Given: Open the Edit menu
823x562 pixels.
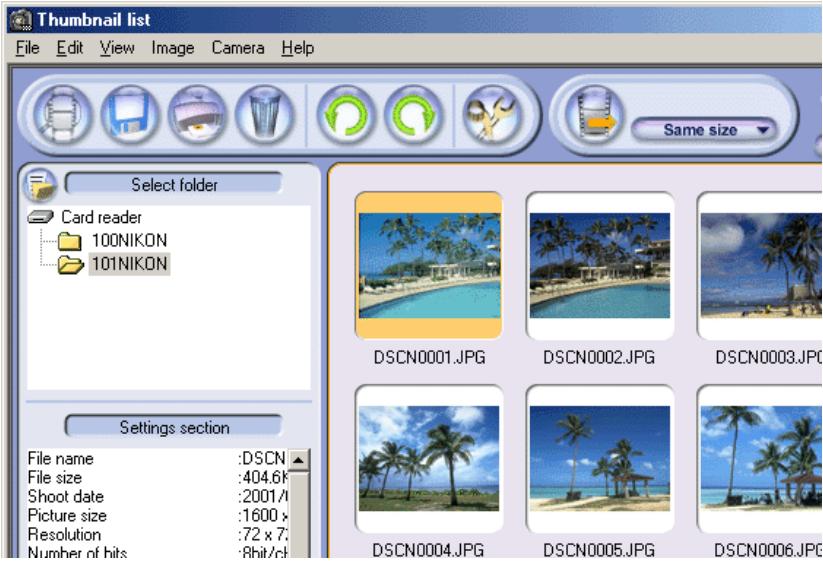Looking at the screenshot, I should click(70, 48).
